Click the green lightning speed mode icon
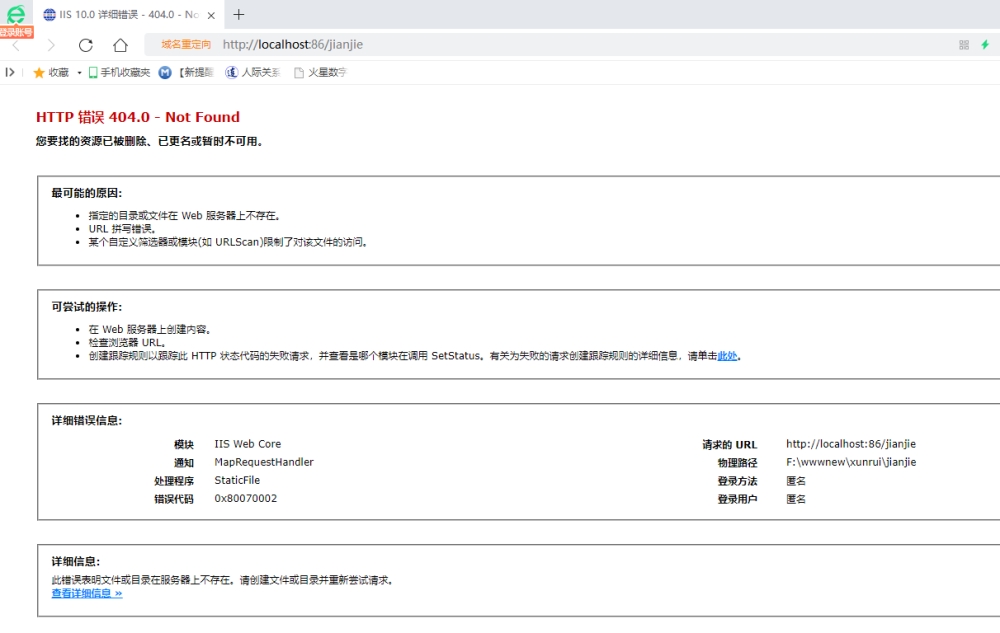The height and width of the screenshot is (633, 1000). click(985, 45)
